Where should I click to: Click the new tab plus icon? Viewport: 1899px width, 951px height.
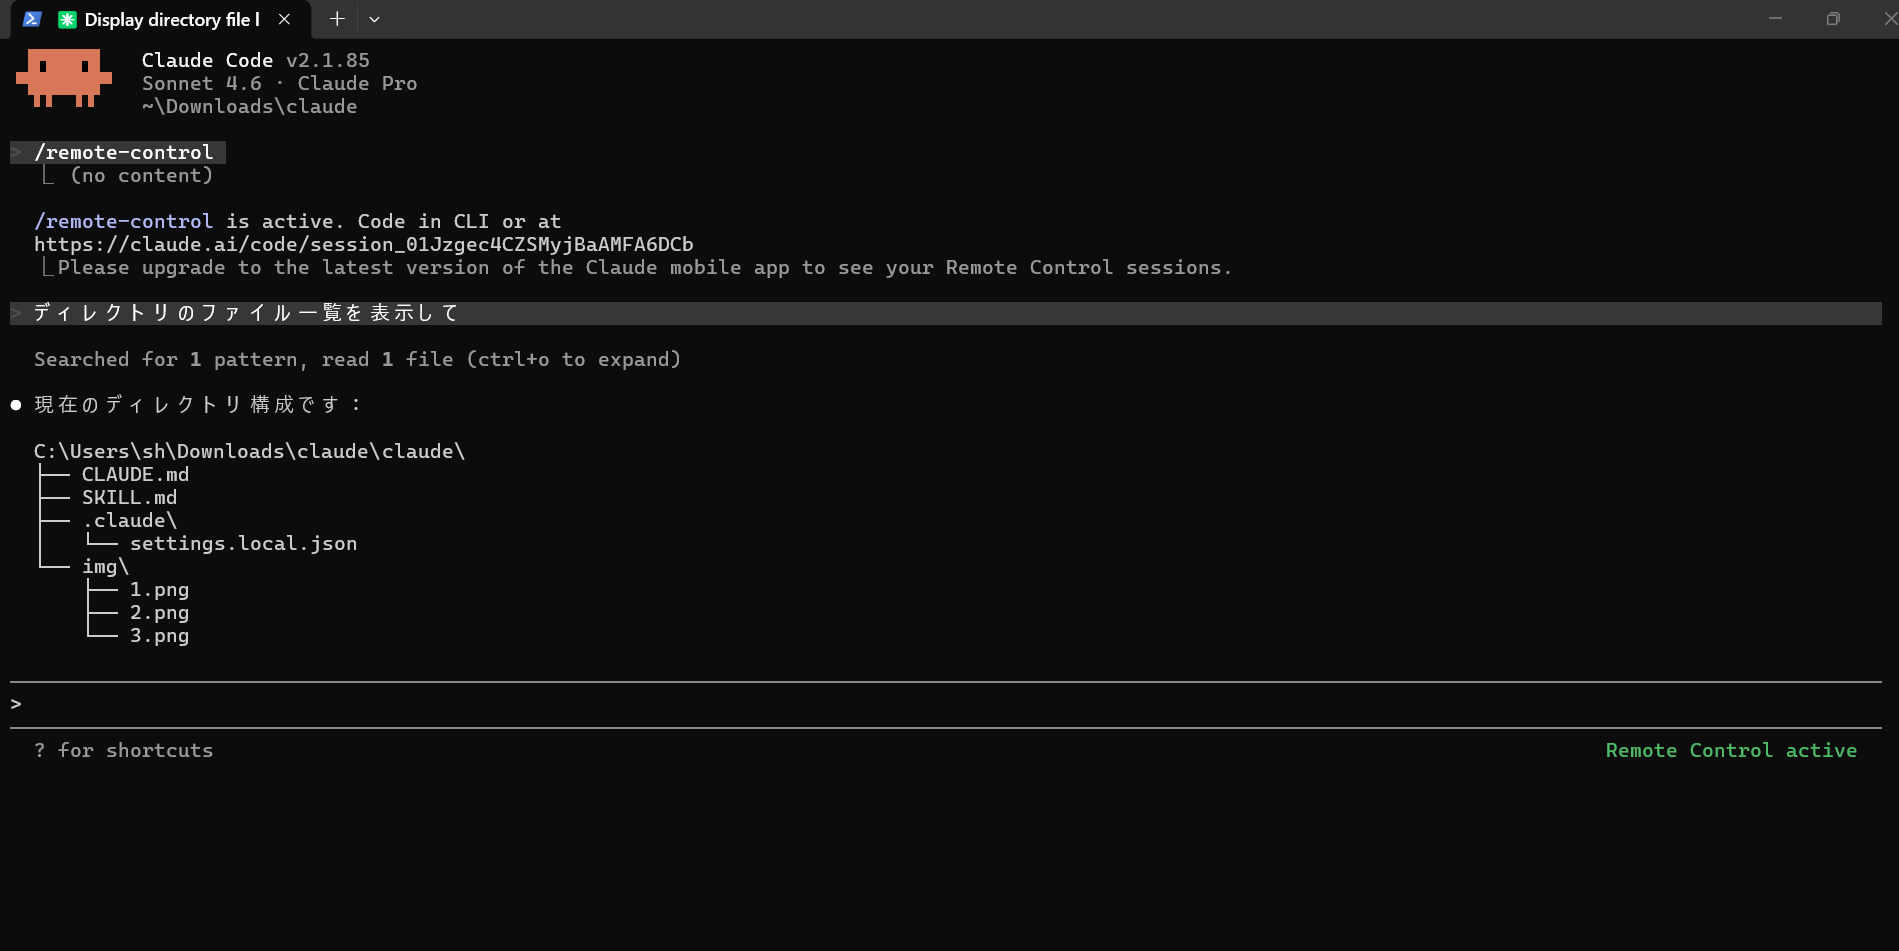pos(337,18)
